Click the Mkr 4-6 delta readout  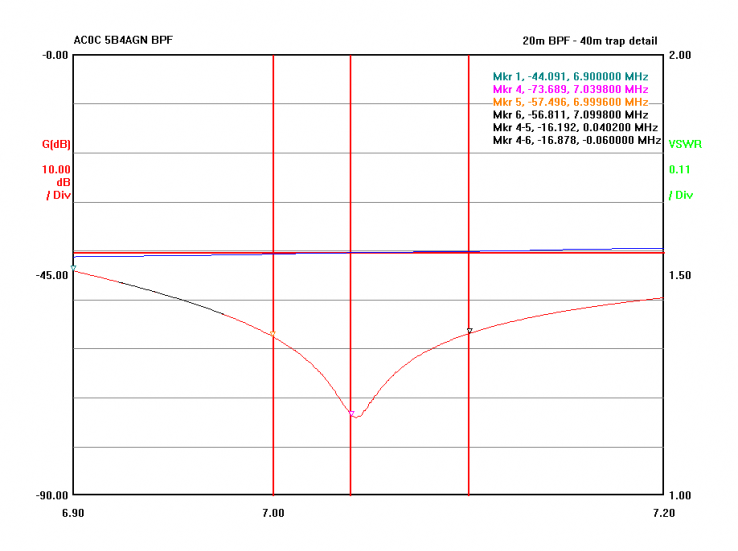[576, 142]
